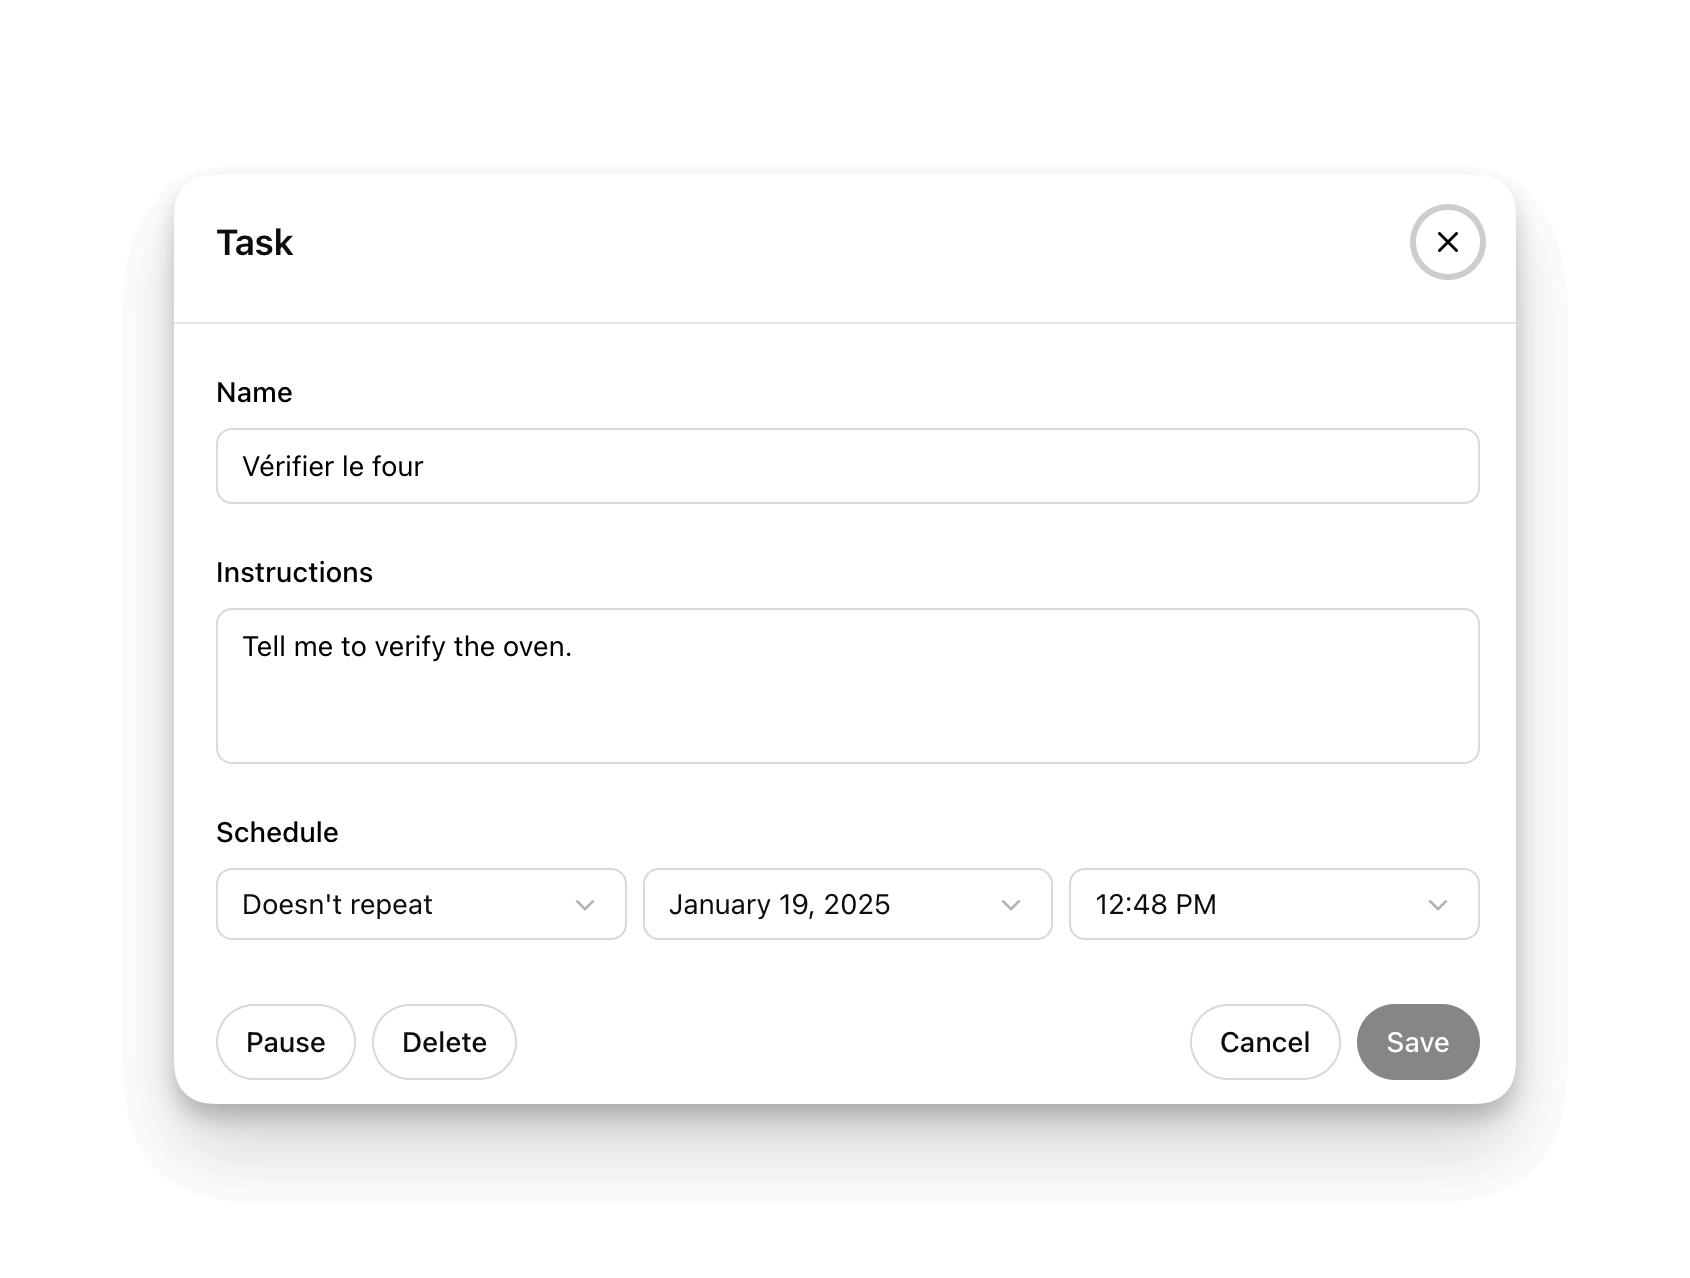Click inside the Instructions text area
Screen dimensions: 1690x1278
[847, 700]
